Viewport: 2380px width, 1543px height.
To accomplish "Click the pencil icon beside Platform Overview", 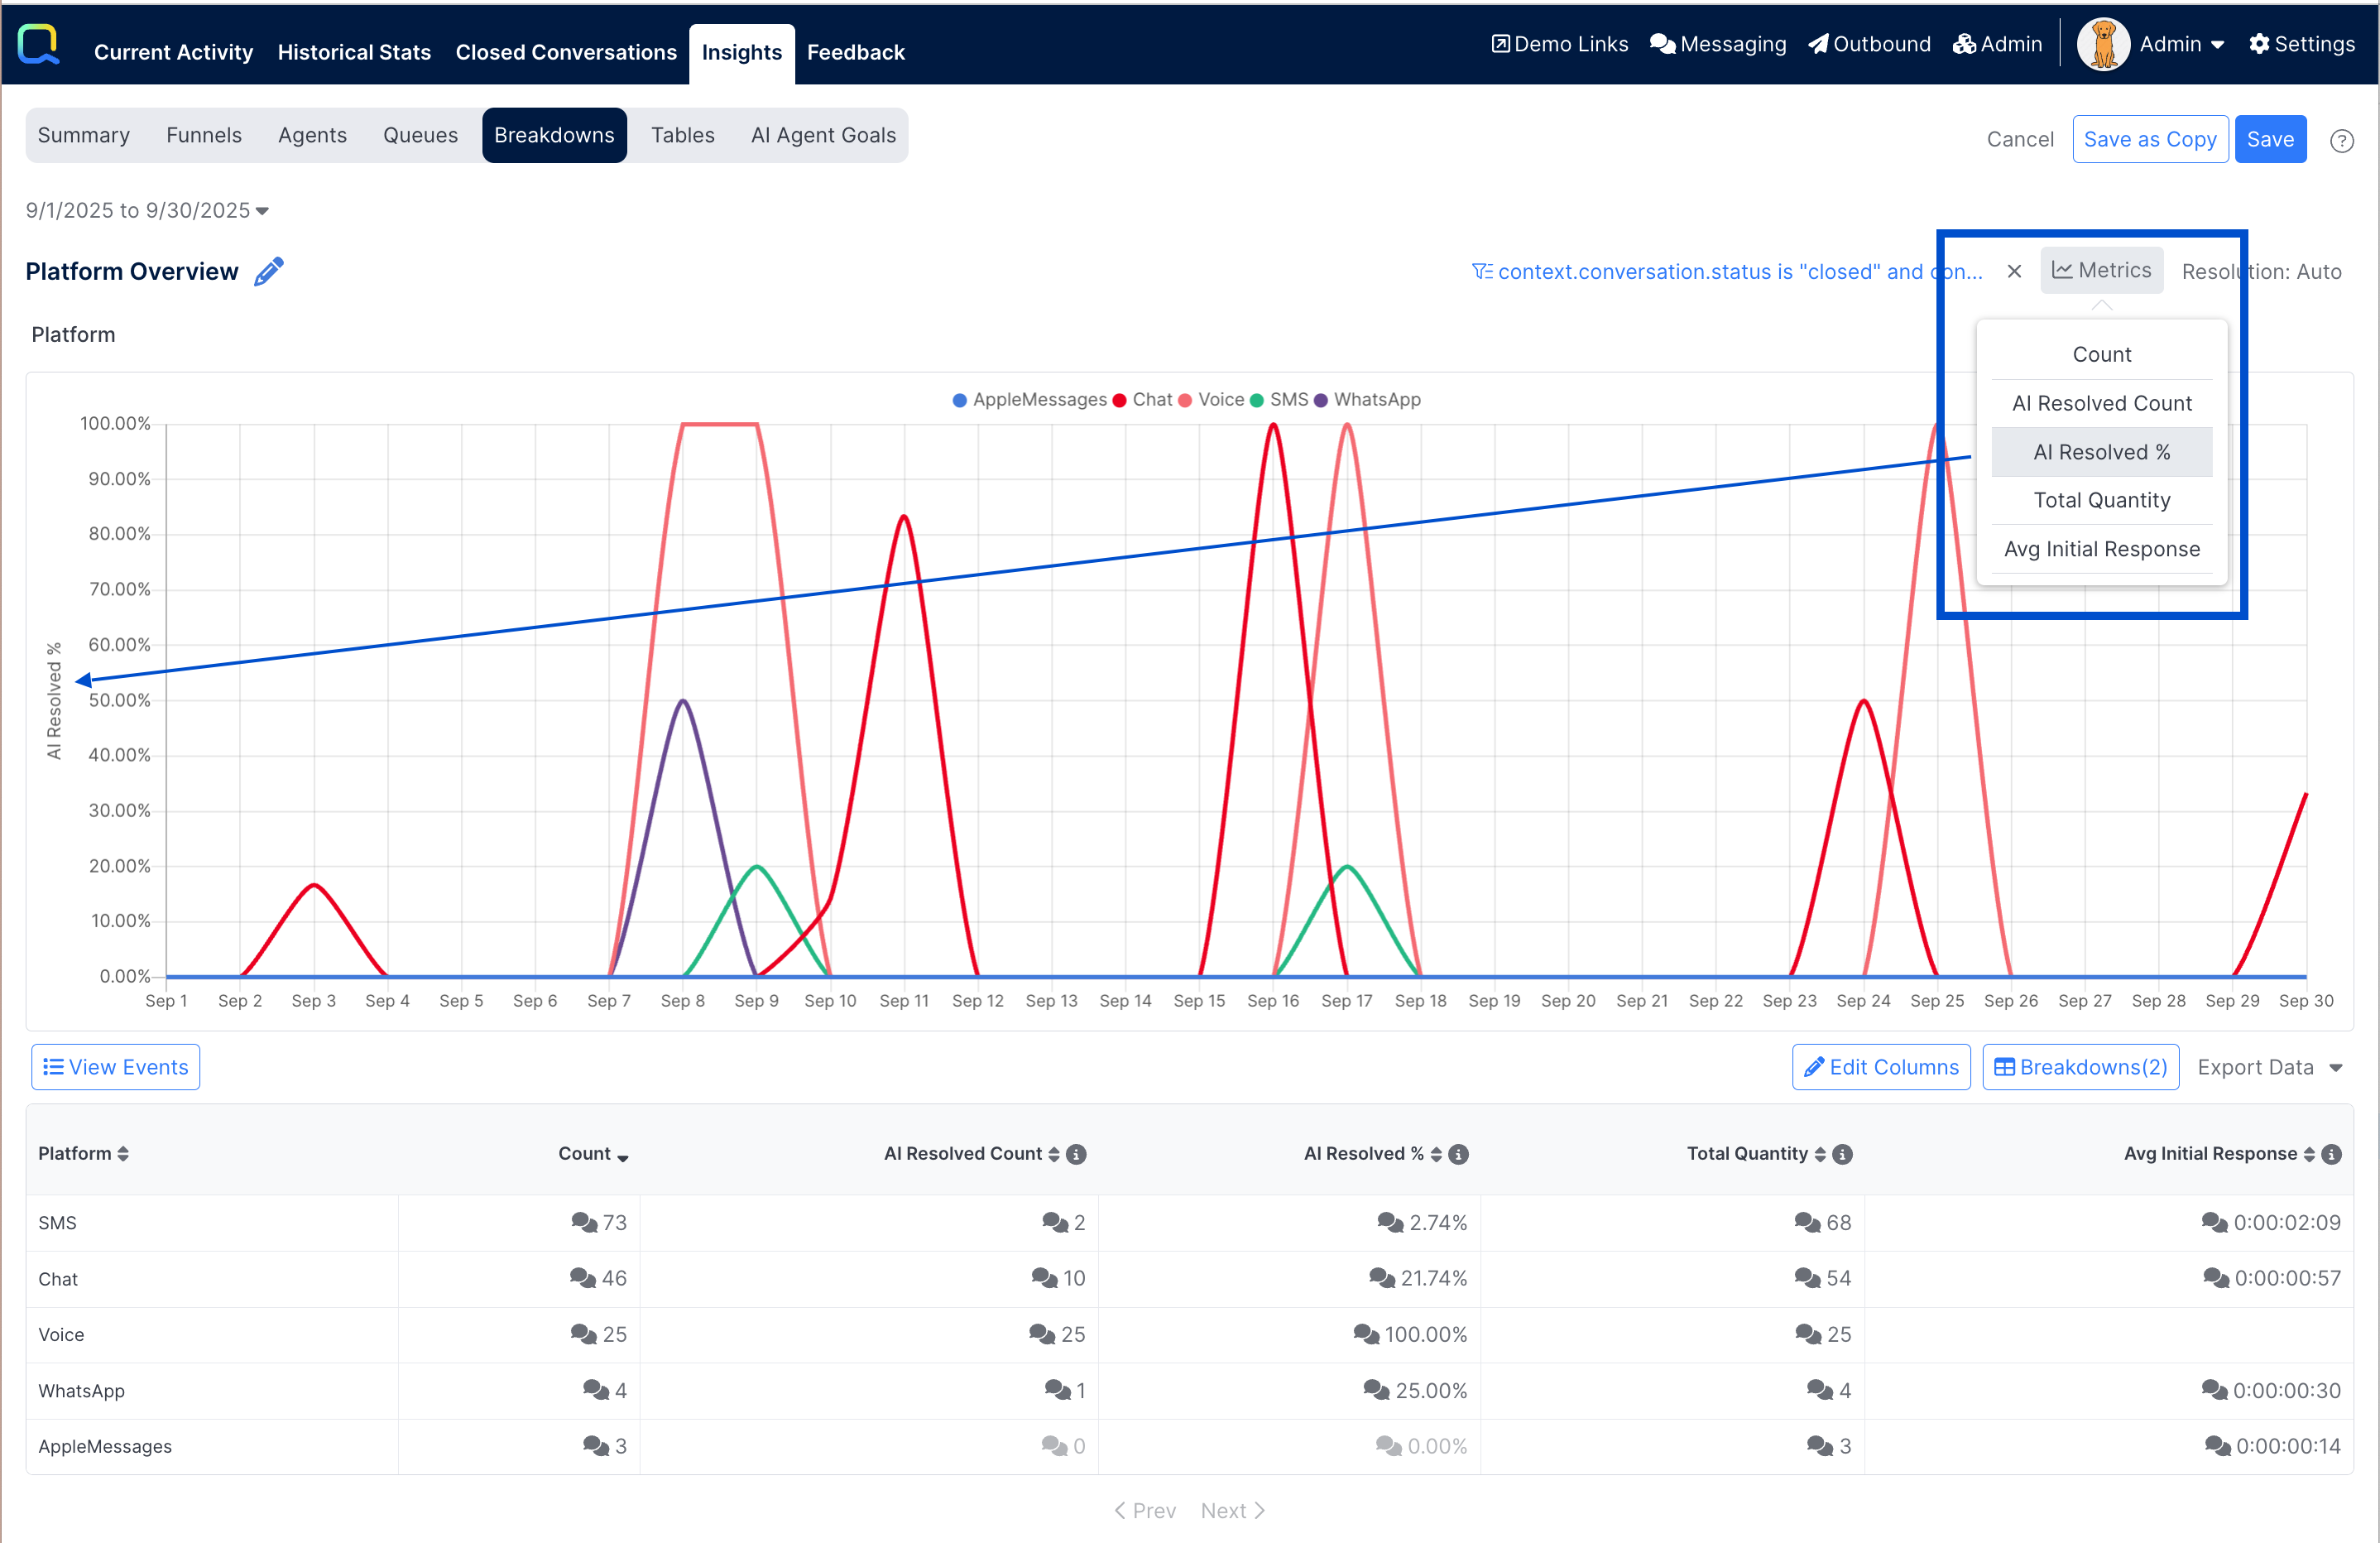I will pyautogui.click(x=268, y=272).
